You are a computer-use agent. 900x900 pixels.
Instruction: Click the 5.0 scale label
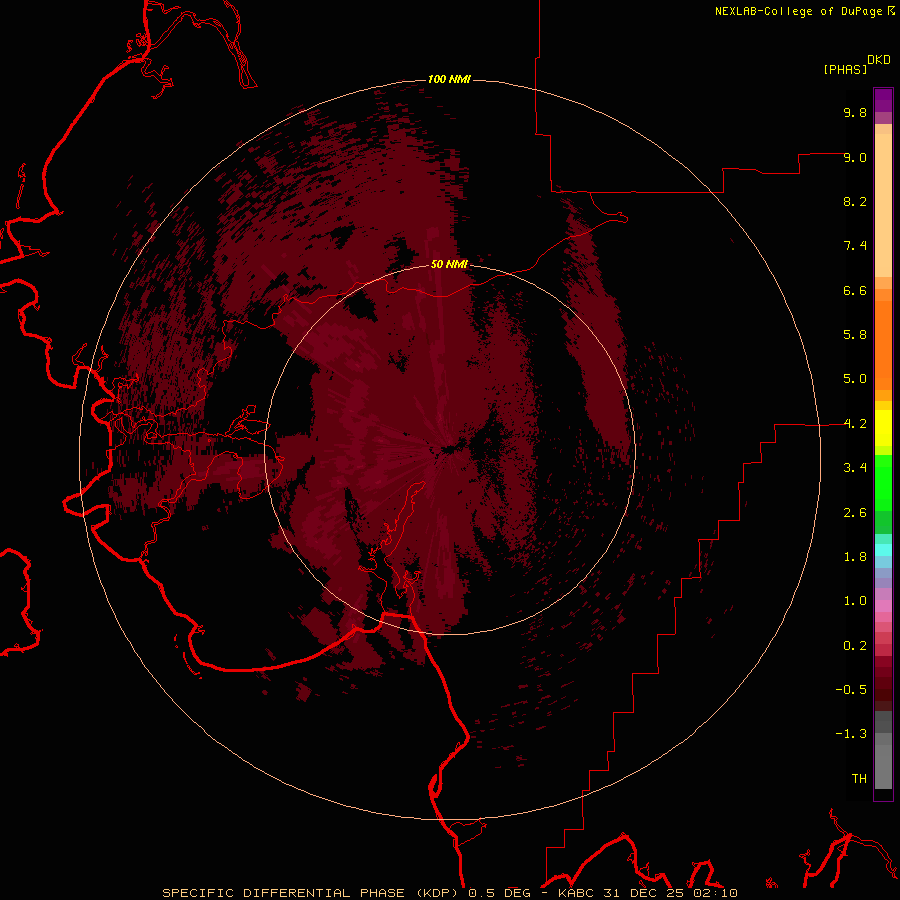click(855, 379)
